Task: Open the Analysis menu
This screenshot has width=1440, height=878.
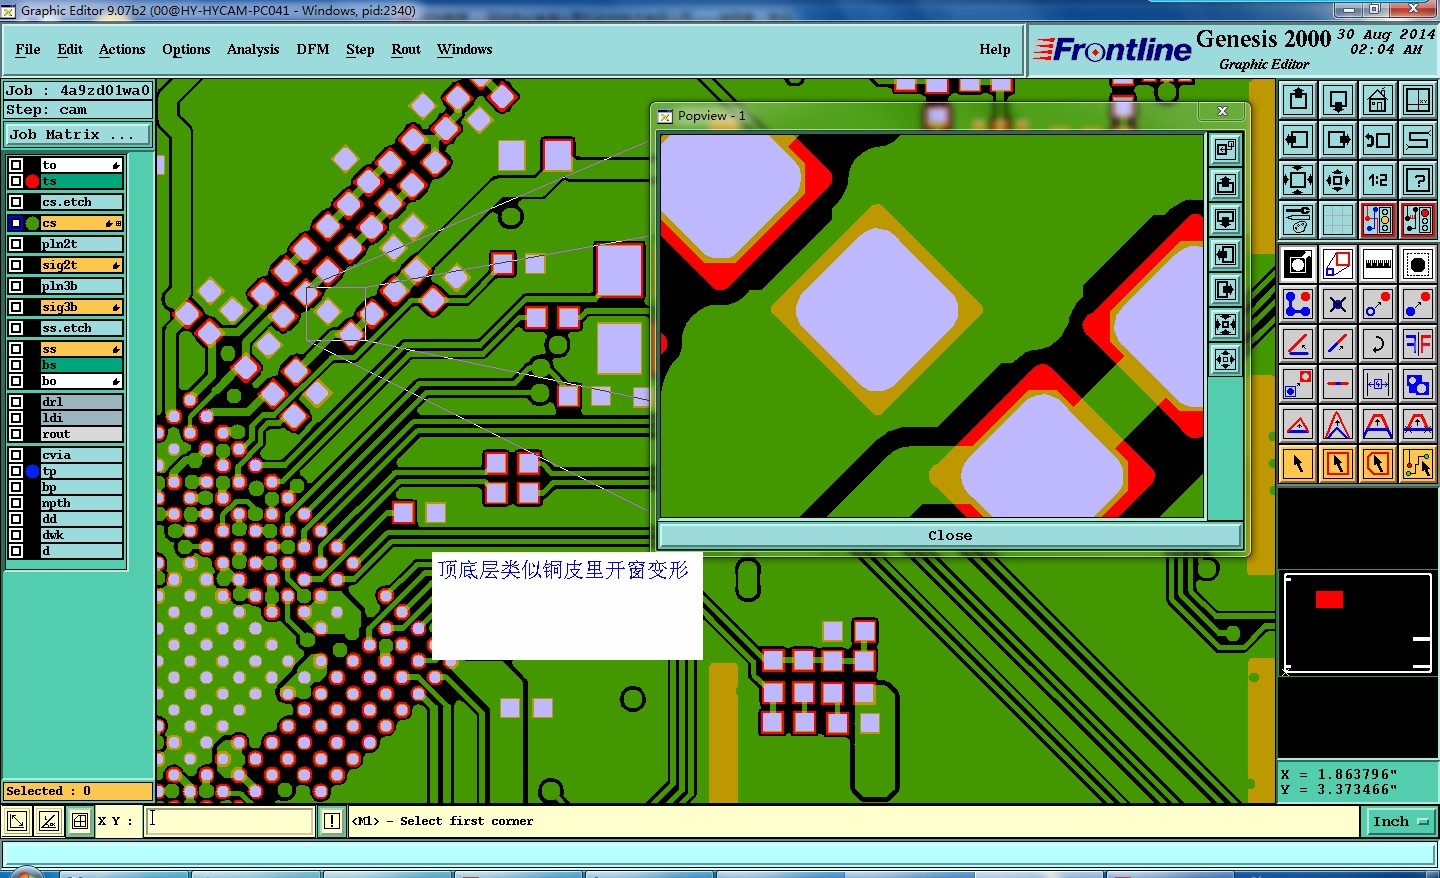Action: tap(253, 49)
